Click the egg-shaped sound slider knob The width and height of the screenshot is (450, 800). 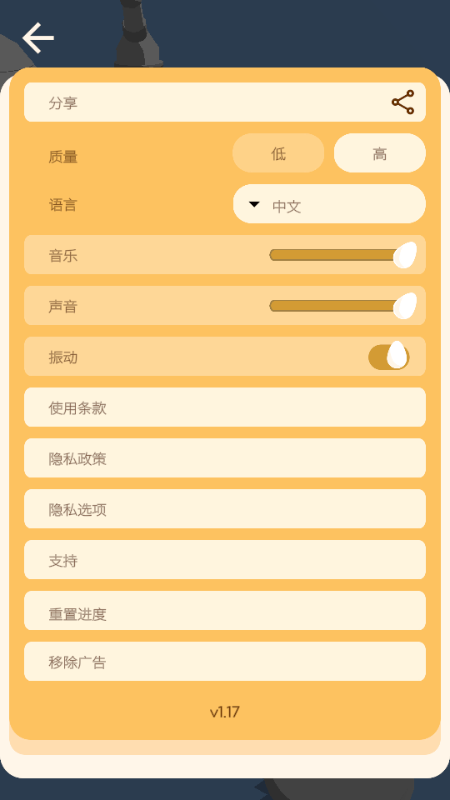405,306
